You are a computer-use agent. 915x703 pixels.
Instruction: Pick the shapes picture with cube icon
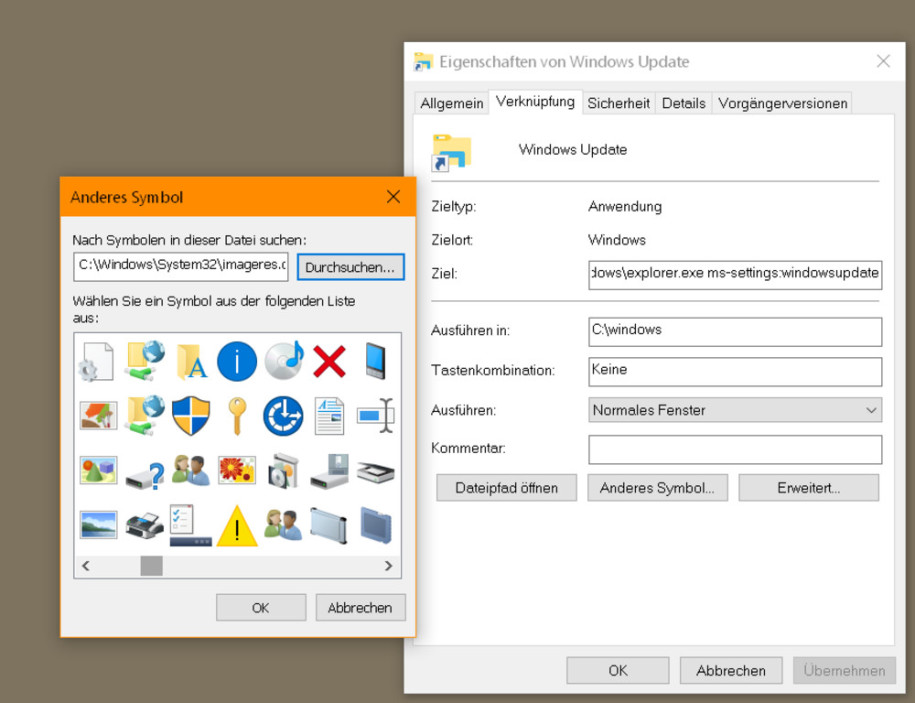(x=98, y=470)
